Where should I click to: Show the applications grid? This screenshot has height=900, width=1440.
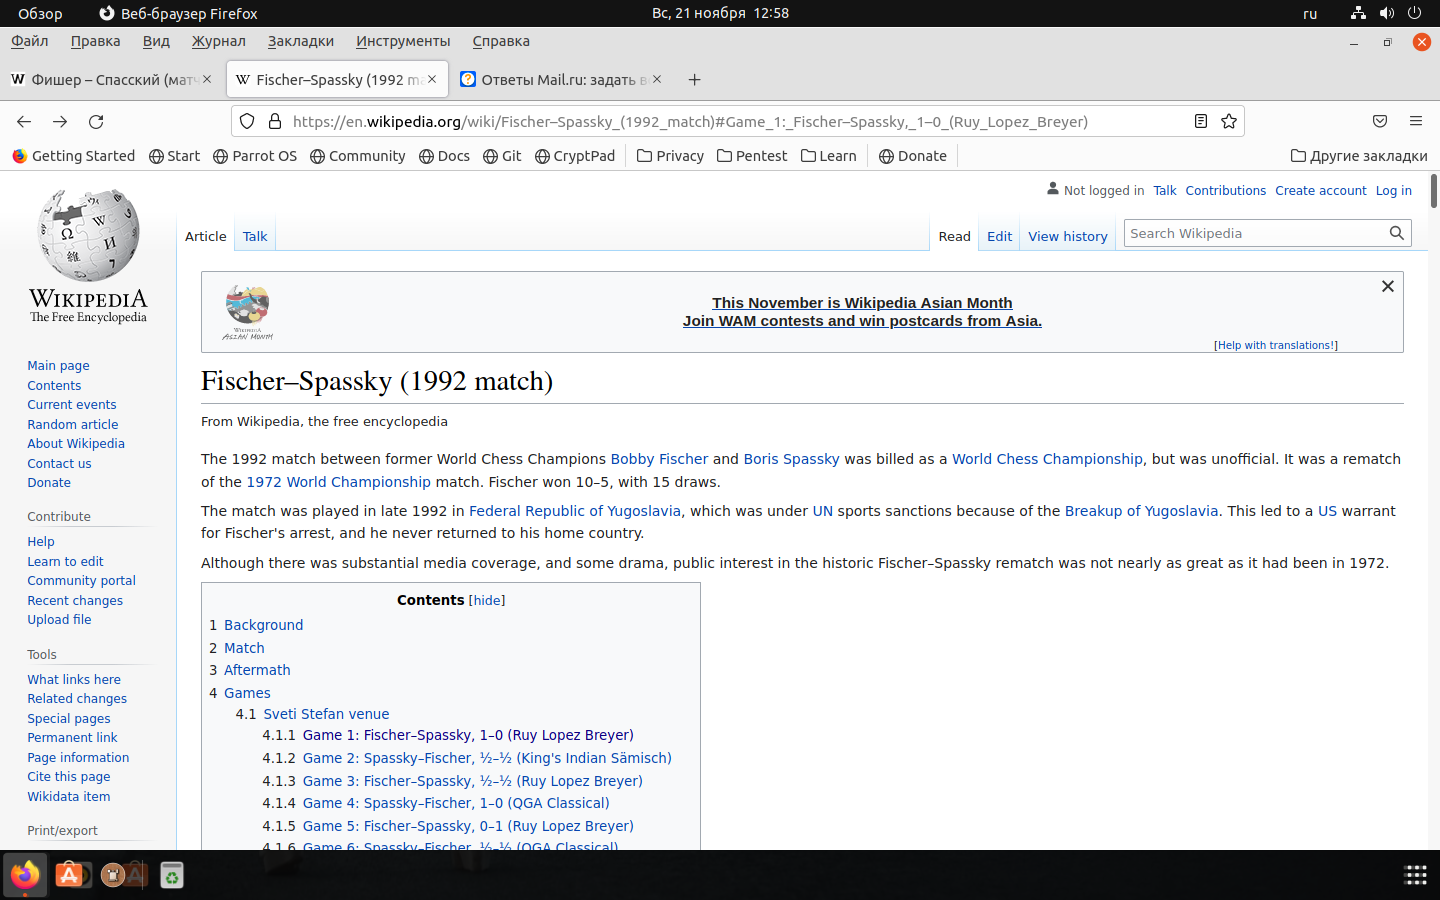[1415, 875]
